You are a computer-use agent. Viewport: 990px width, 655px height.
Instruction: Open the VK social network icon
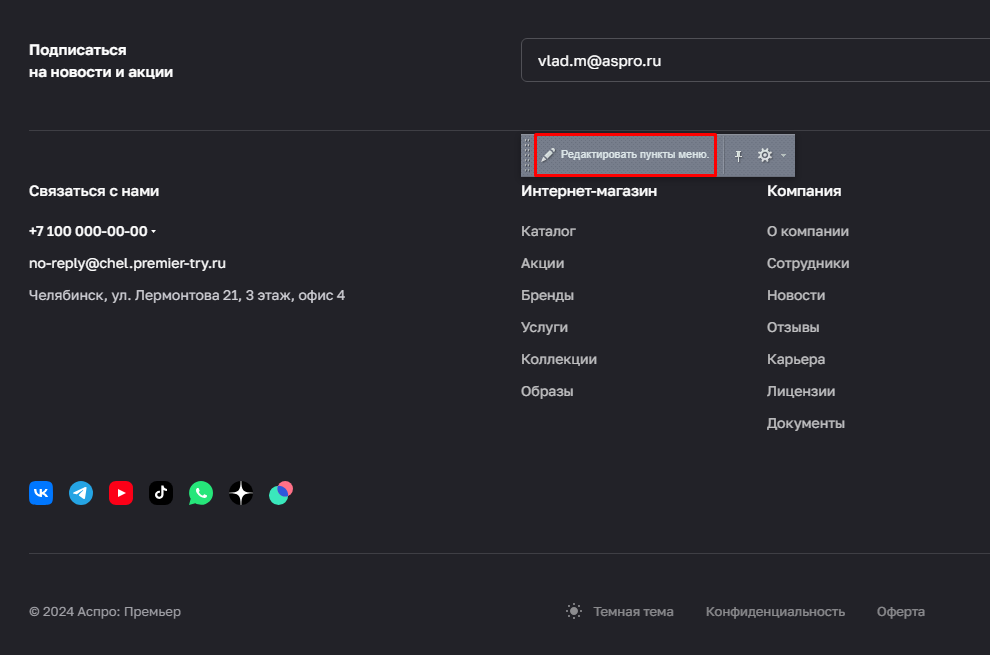[x=41, y=493]
